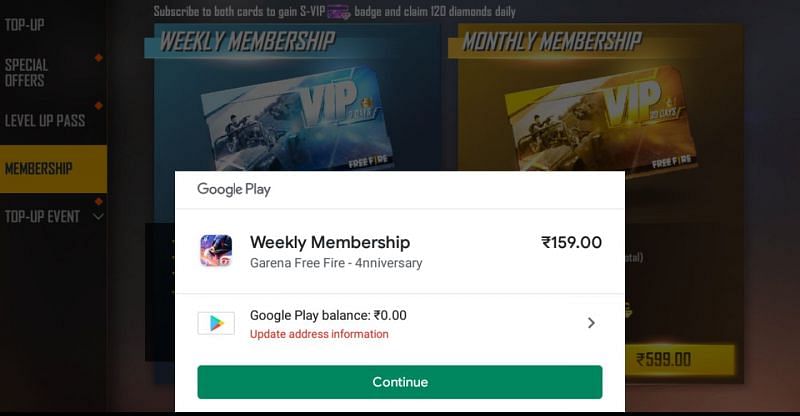Open the TOP-UP EVENT sidebar item
The height and width of the screenshot is (416, 800).
42,217
